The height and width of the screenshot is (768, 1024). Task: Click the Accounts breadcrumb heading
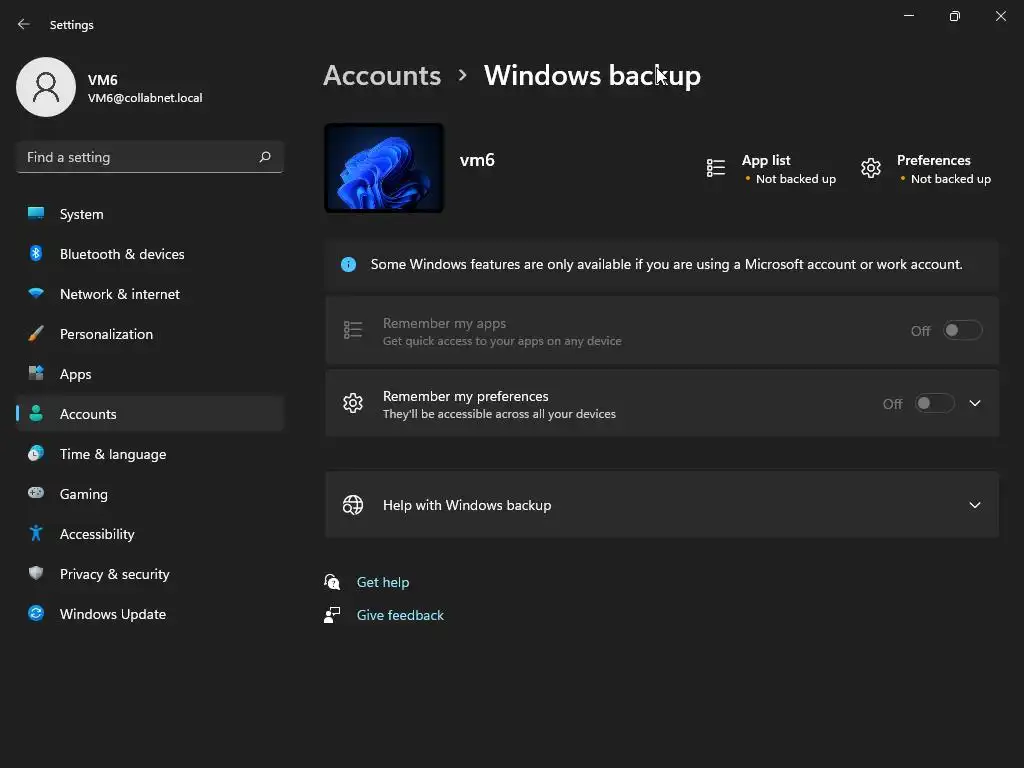coord(382,76)
